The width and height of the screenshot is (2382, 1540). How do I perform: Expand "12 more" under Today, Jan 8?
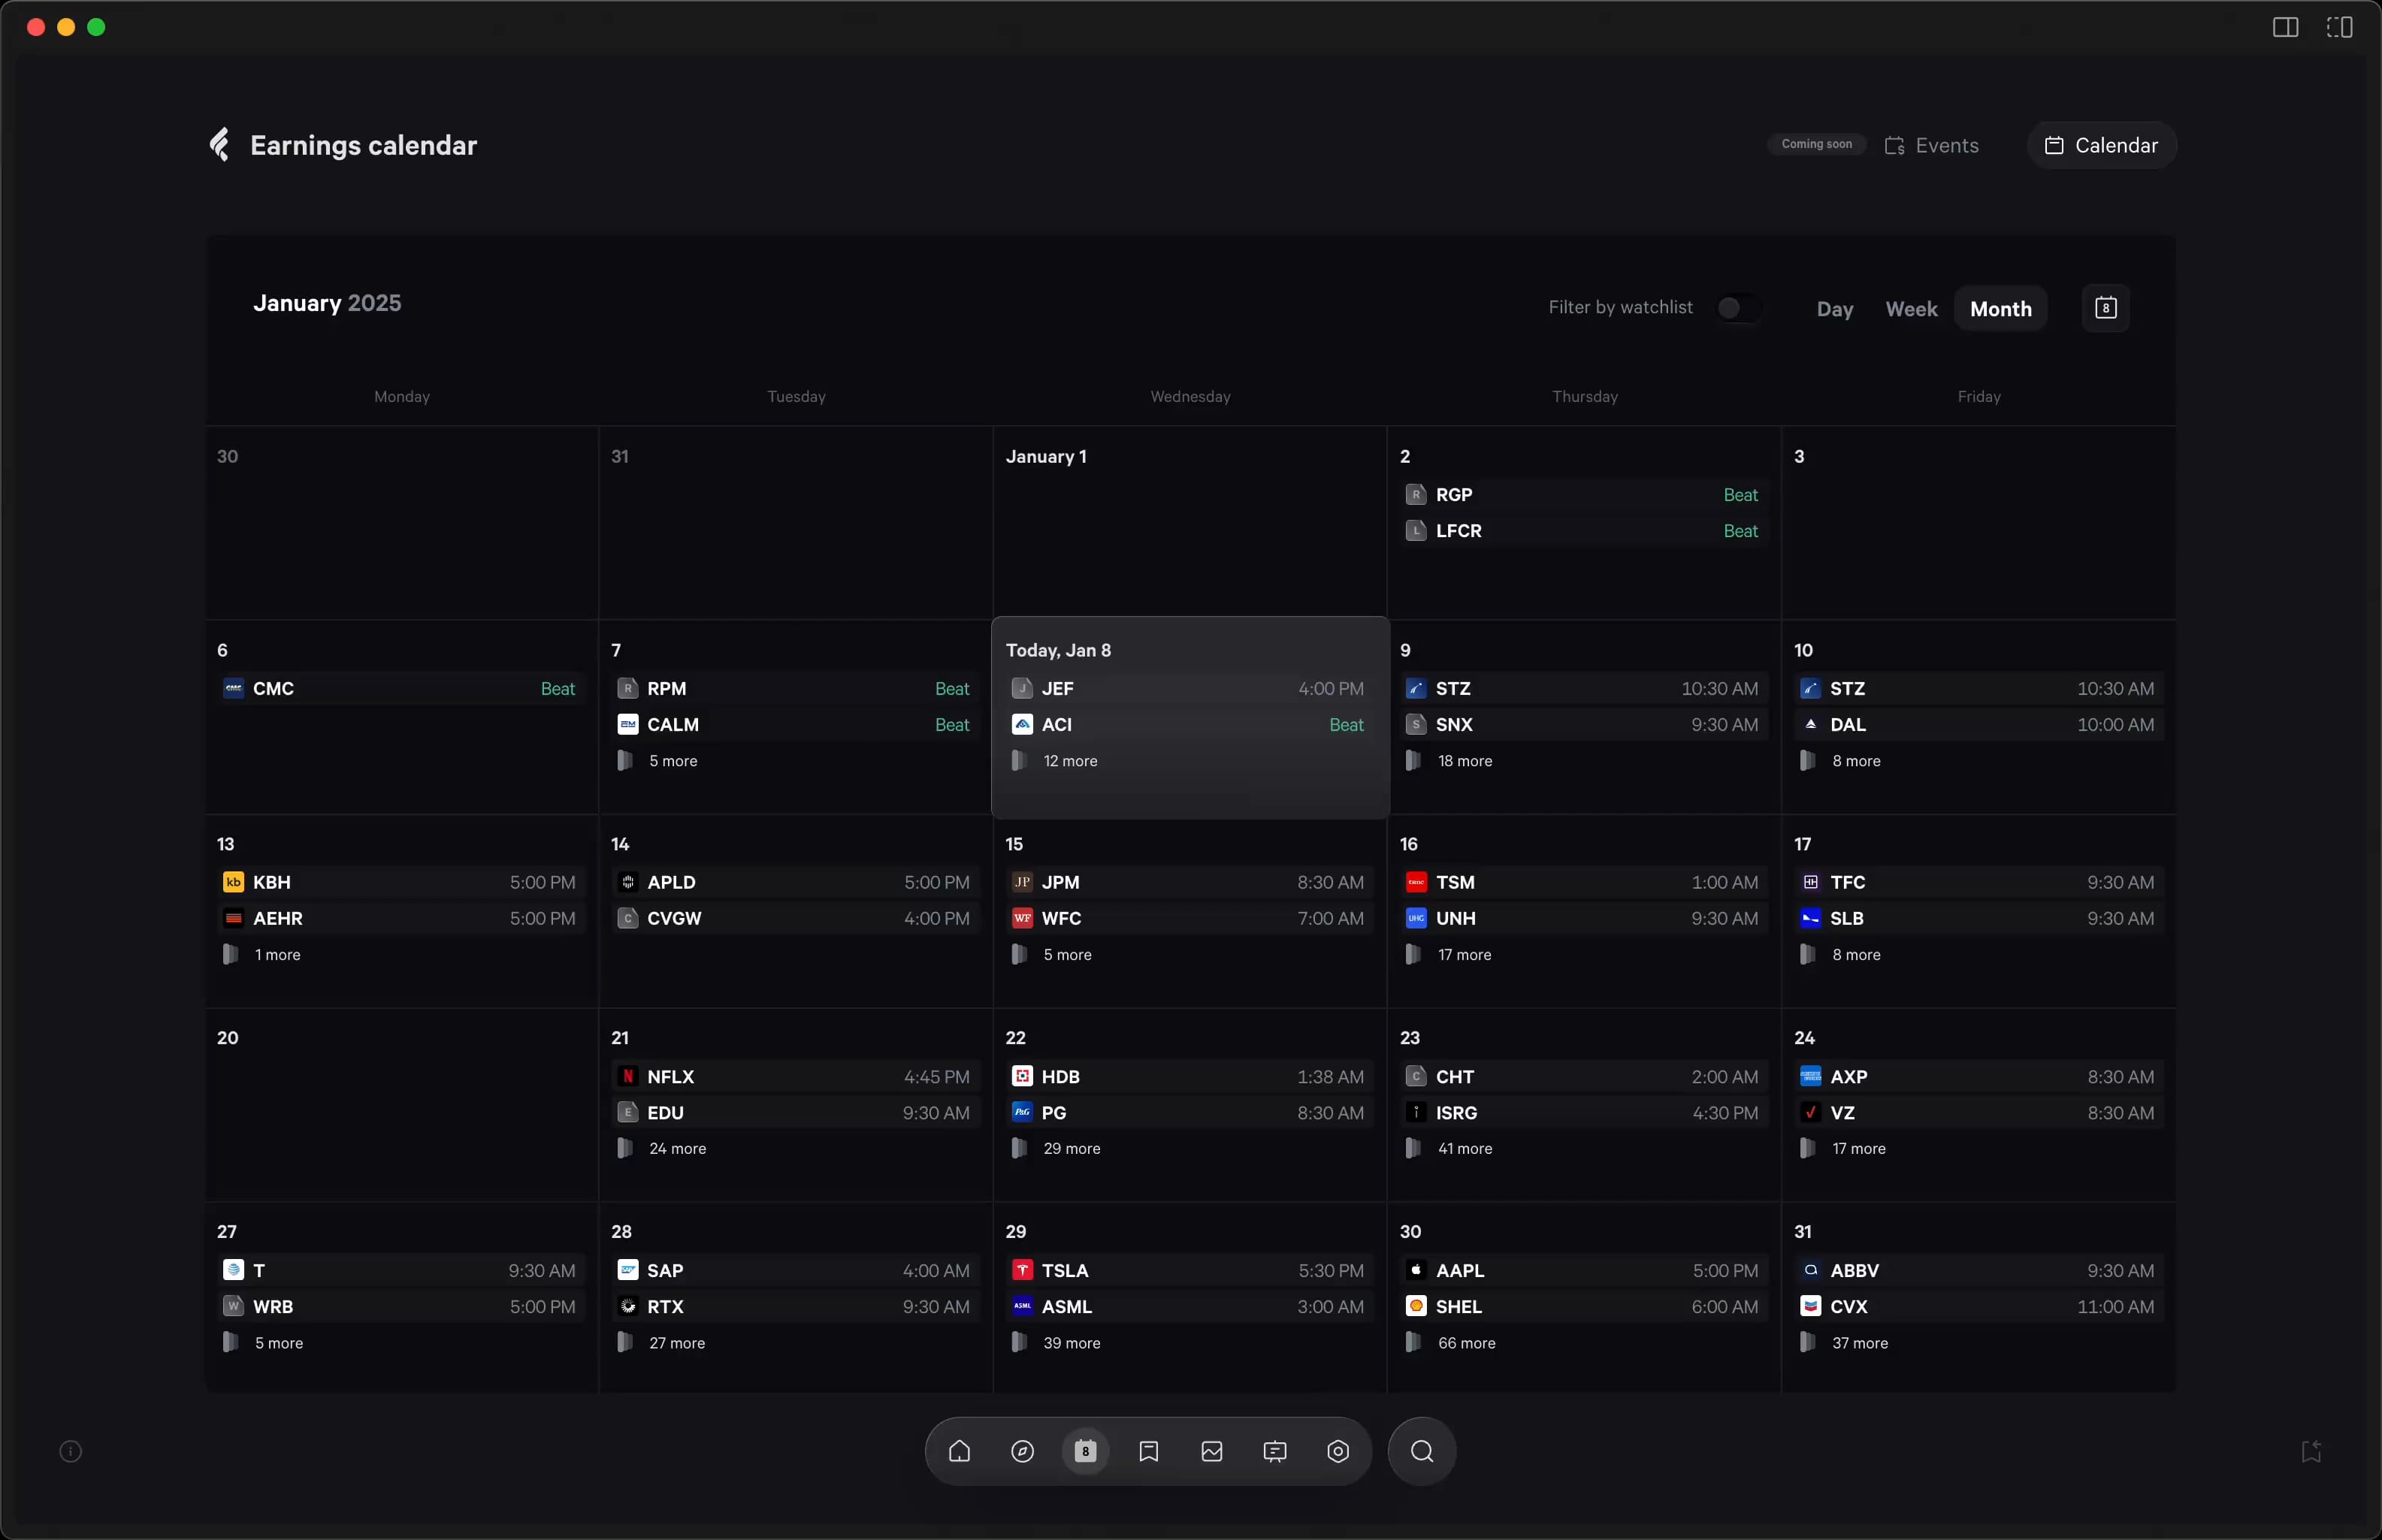[x=1069, y=761]
